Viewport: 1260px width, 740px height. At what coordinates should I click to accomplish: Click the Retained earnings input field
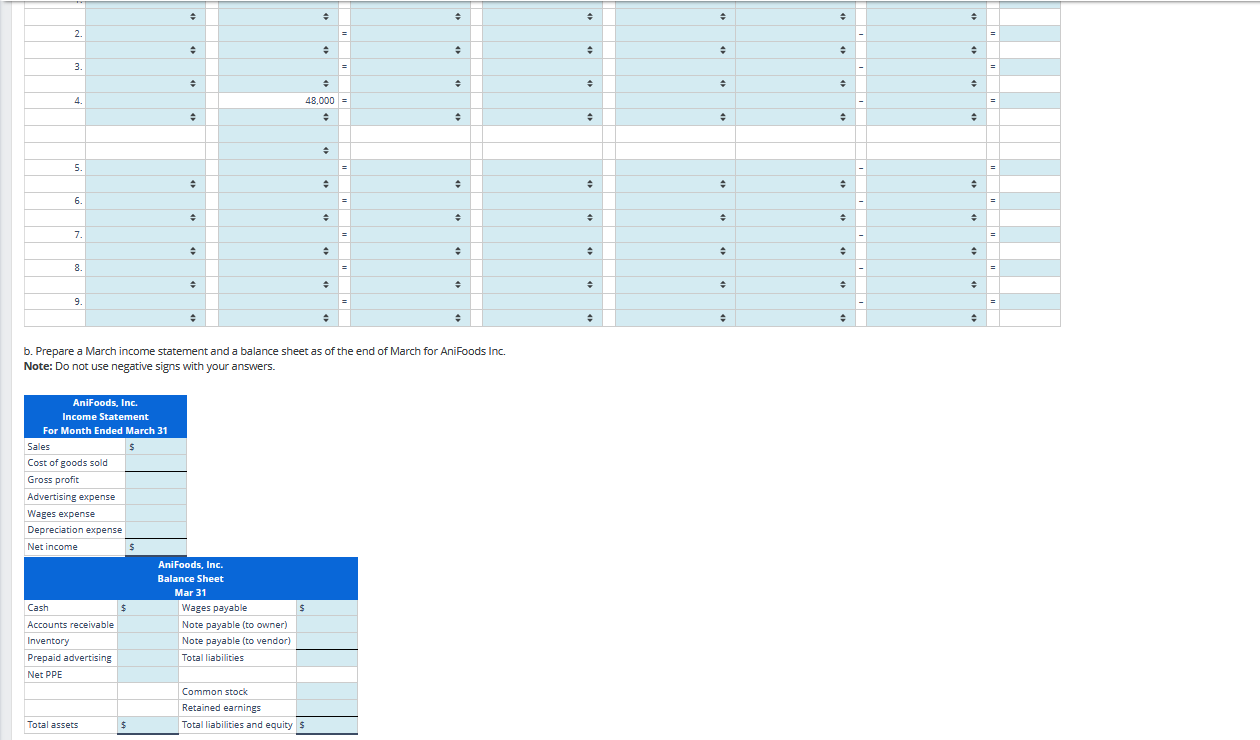pyautogui.click(x=326, y=708)
